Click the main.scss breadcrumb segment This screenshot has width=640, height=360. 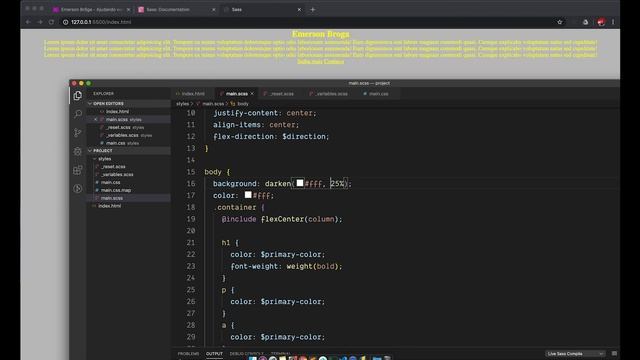point(213,104)
